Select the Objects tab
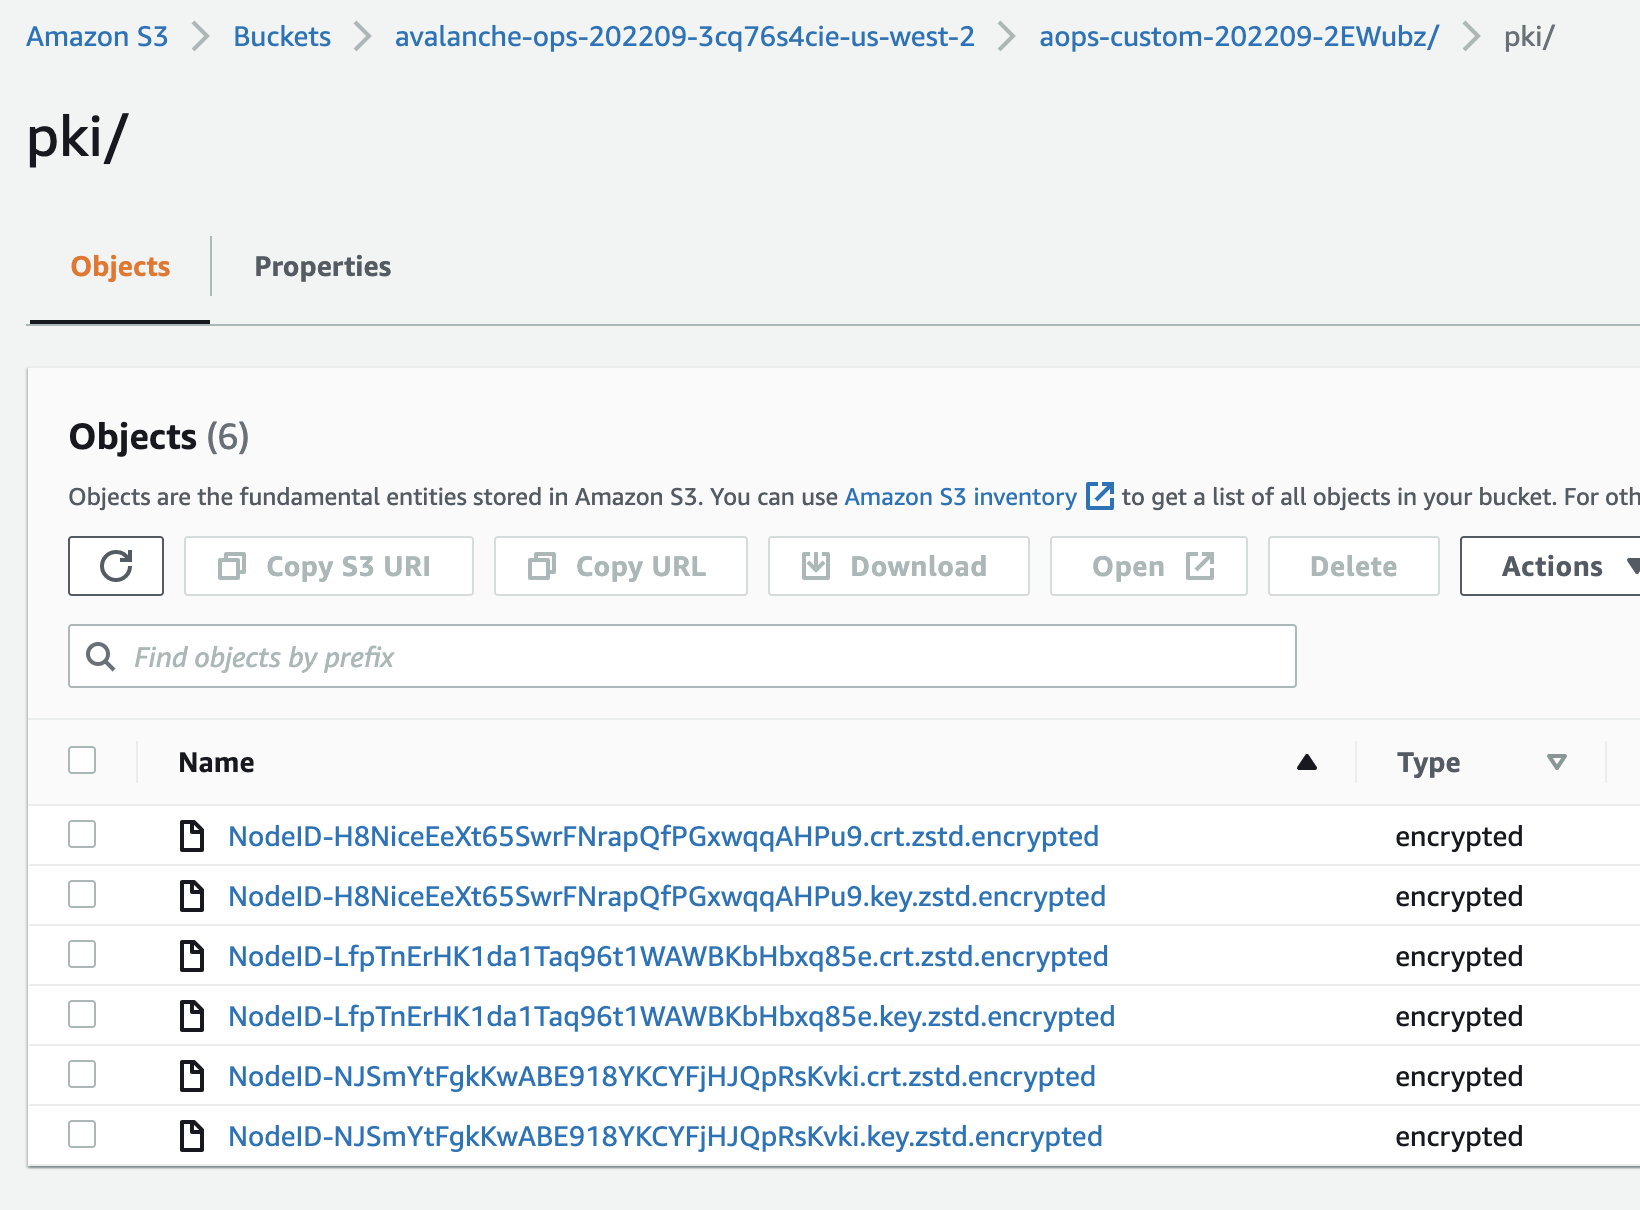The image size is (1640, 1210). click(120, 266)
